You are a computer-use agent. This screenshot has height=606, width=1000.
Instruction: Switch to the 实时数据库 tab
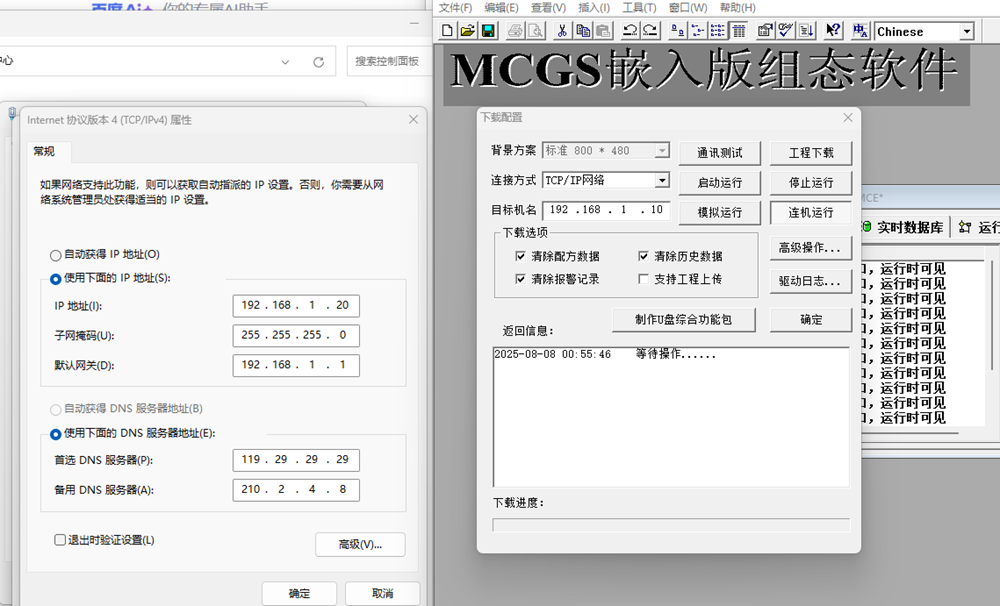pyautogui.click(x=904, y=228)
